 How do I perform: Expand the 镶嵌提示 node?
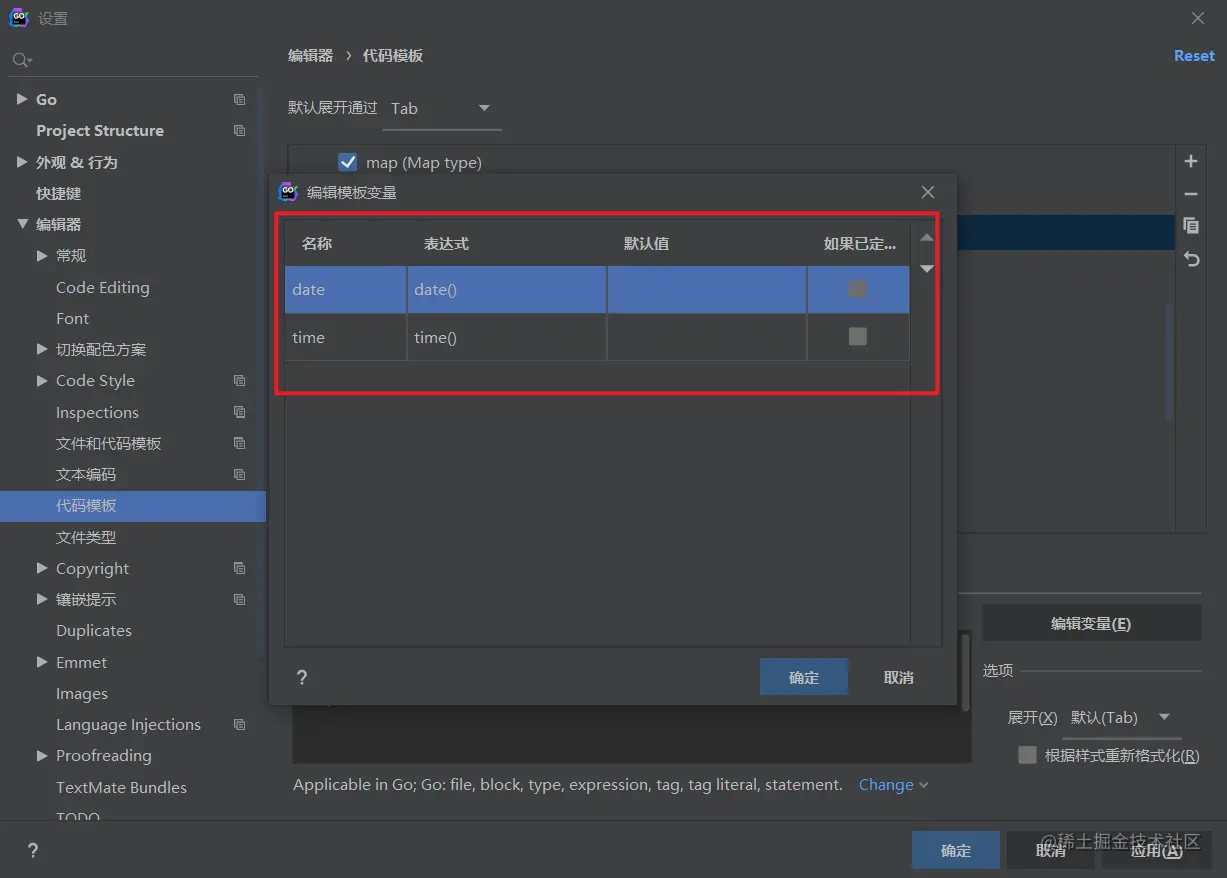(42, 599)
